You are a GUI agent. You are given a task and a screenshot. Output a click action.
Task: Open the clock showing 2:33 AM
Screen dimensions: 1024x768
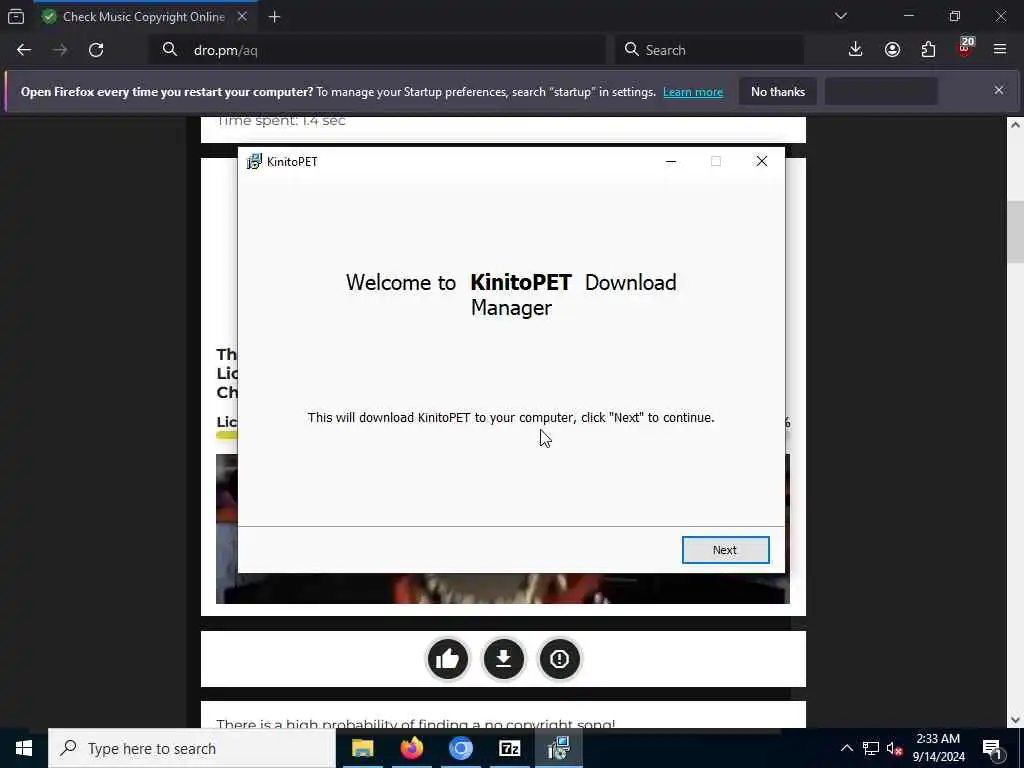(x=938, y=748)
